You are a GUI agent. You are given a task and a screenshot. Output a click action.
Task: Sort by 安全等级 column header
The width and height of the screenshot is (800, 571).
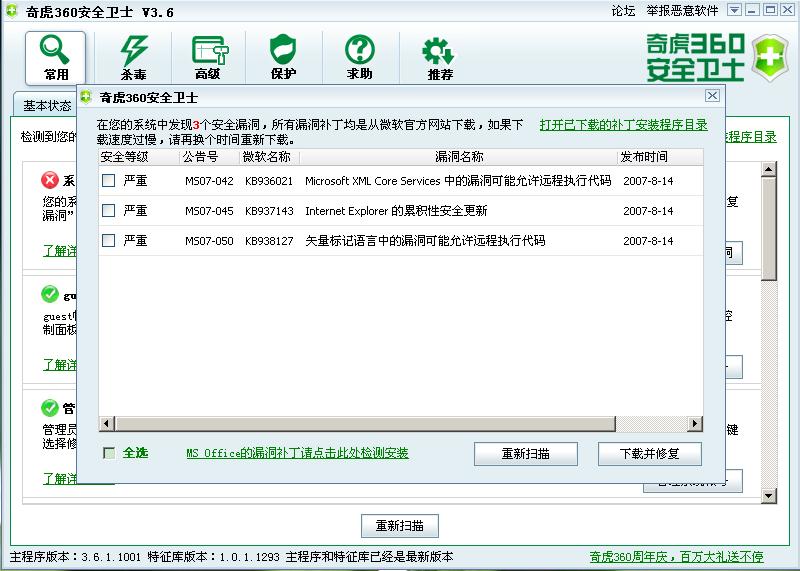(x=139, y=157)
